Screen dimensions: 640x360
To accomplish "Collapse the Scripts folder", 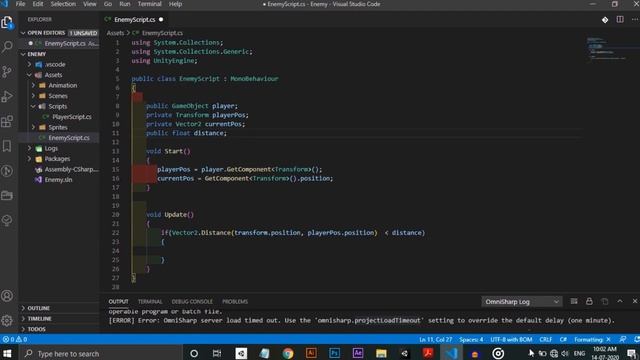I will [x=33, y=106].
